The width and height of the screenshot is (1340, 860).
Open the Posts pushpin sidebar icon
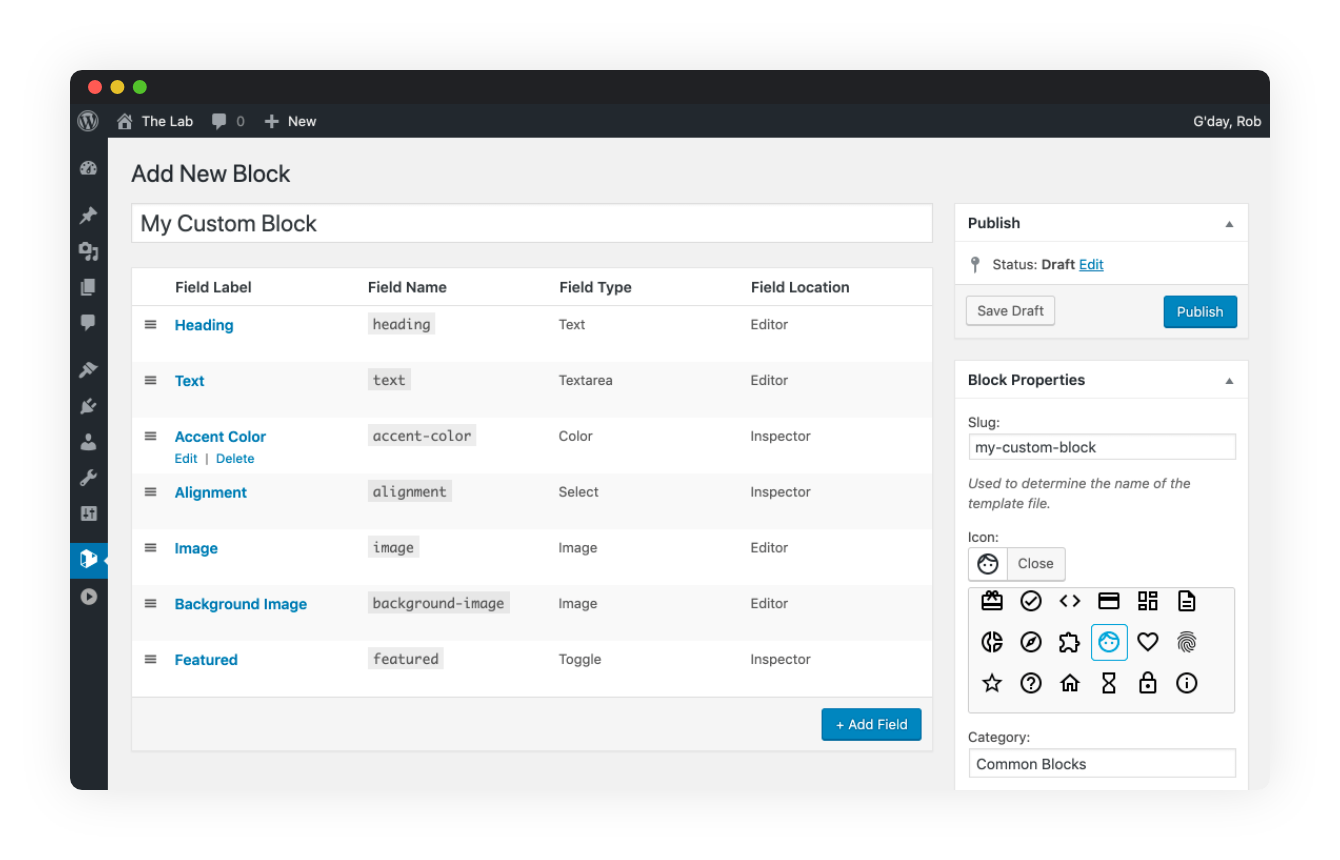point(88,215)
